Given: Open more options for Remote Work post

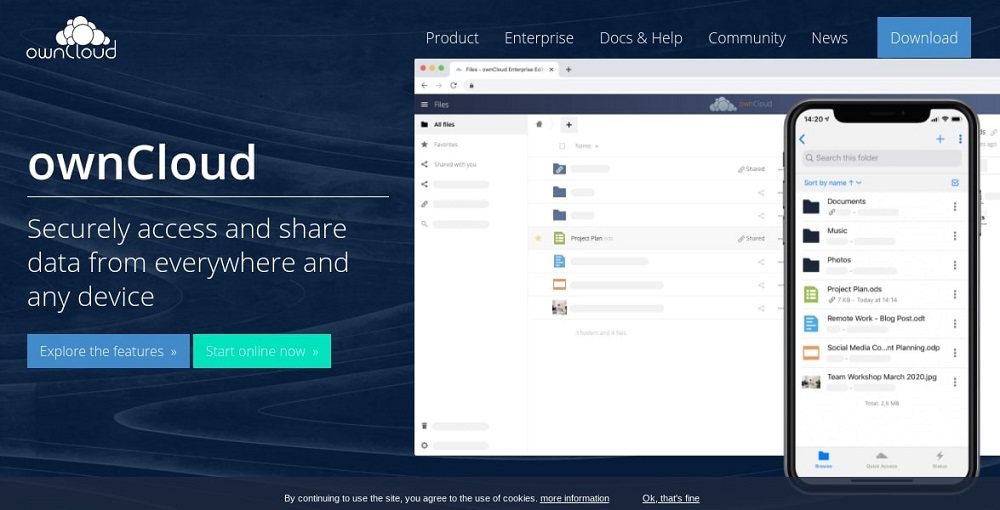Looking at the screenshot, I should click(x=955, y=324).
